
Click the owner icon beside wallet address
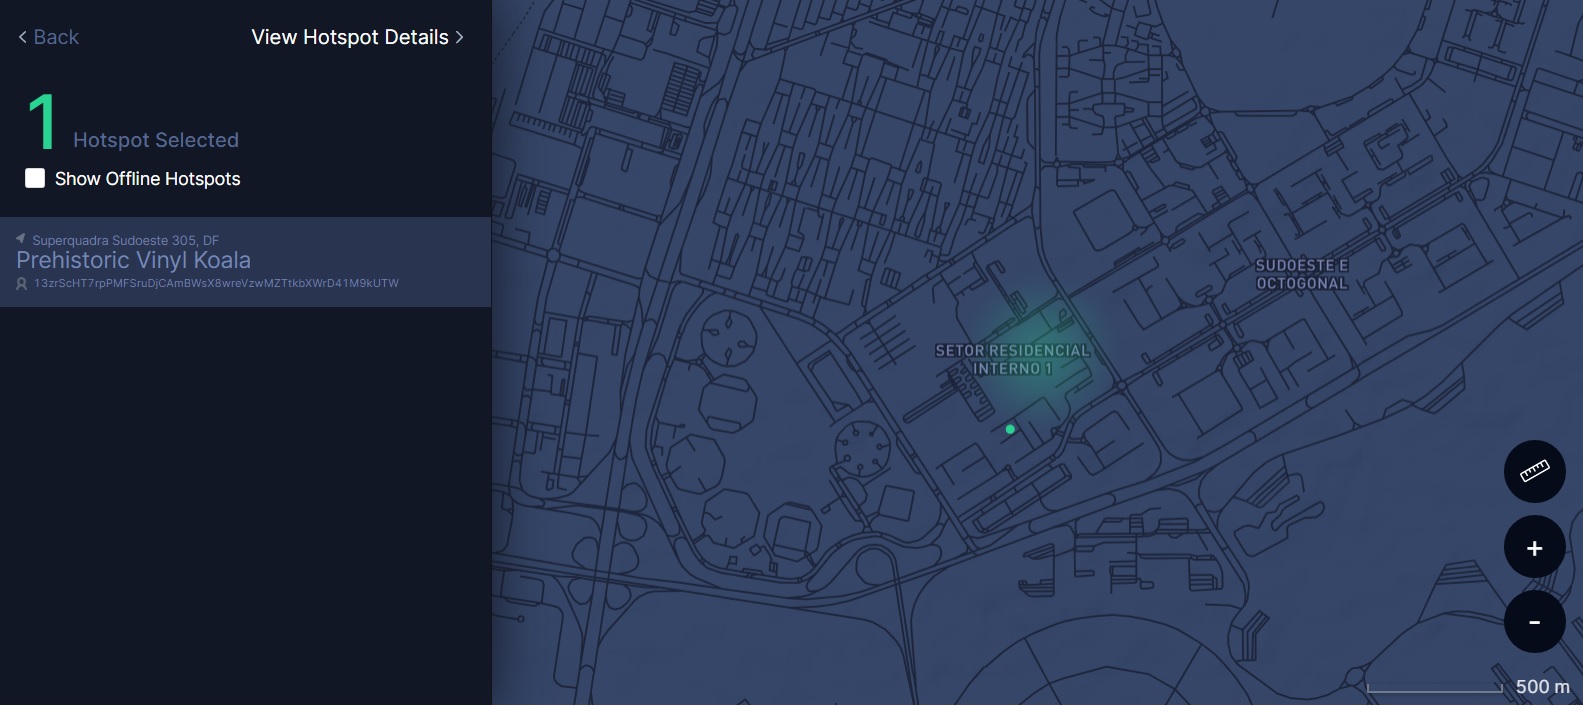coord(22,284)
